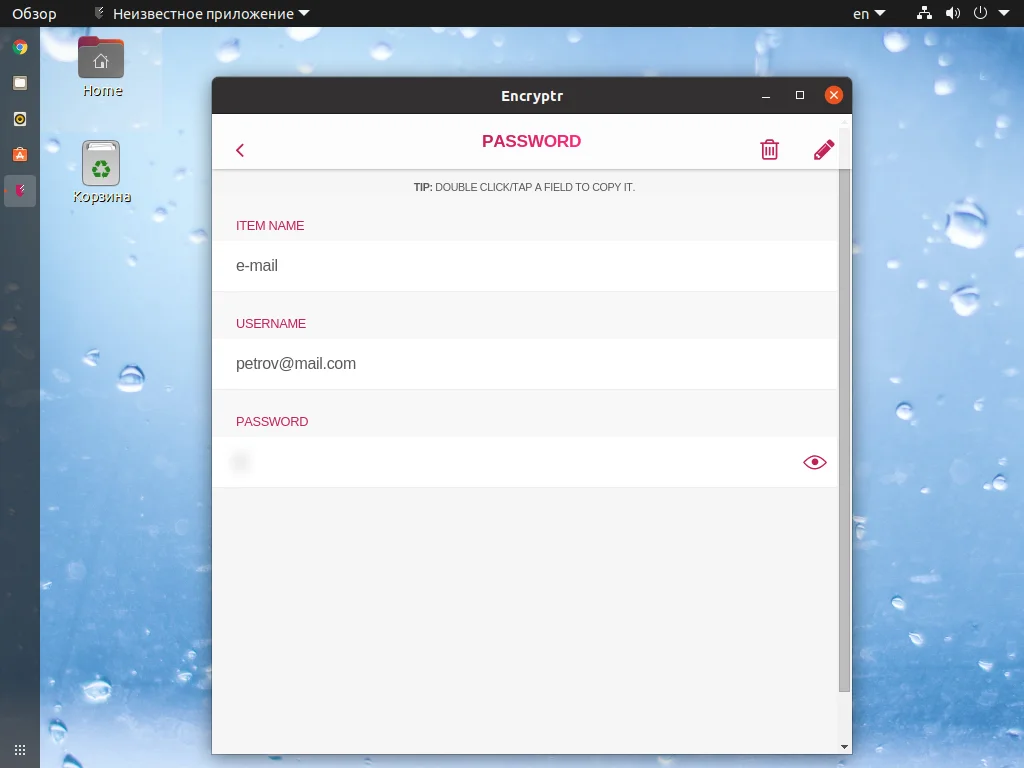Edit the entry with the pencil icon

pos(824,150)
